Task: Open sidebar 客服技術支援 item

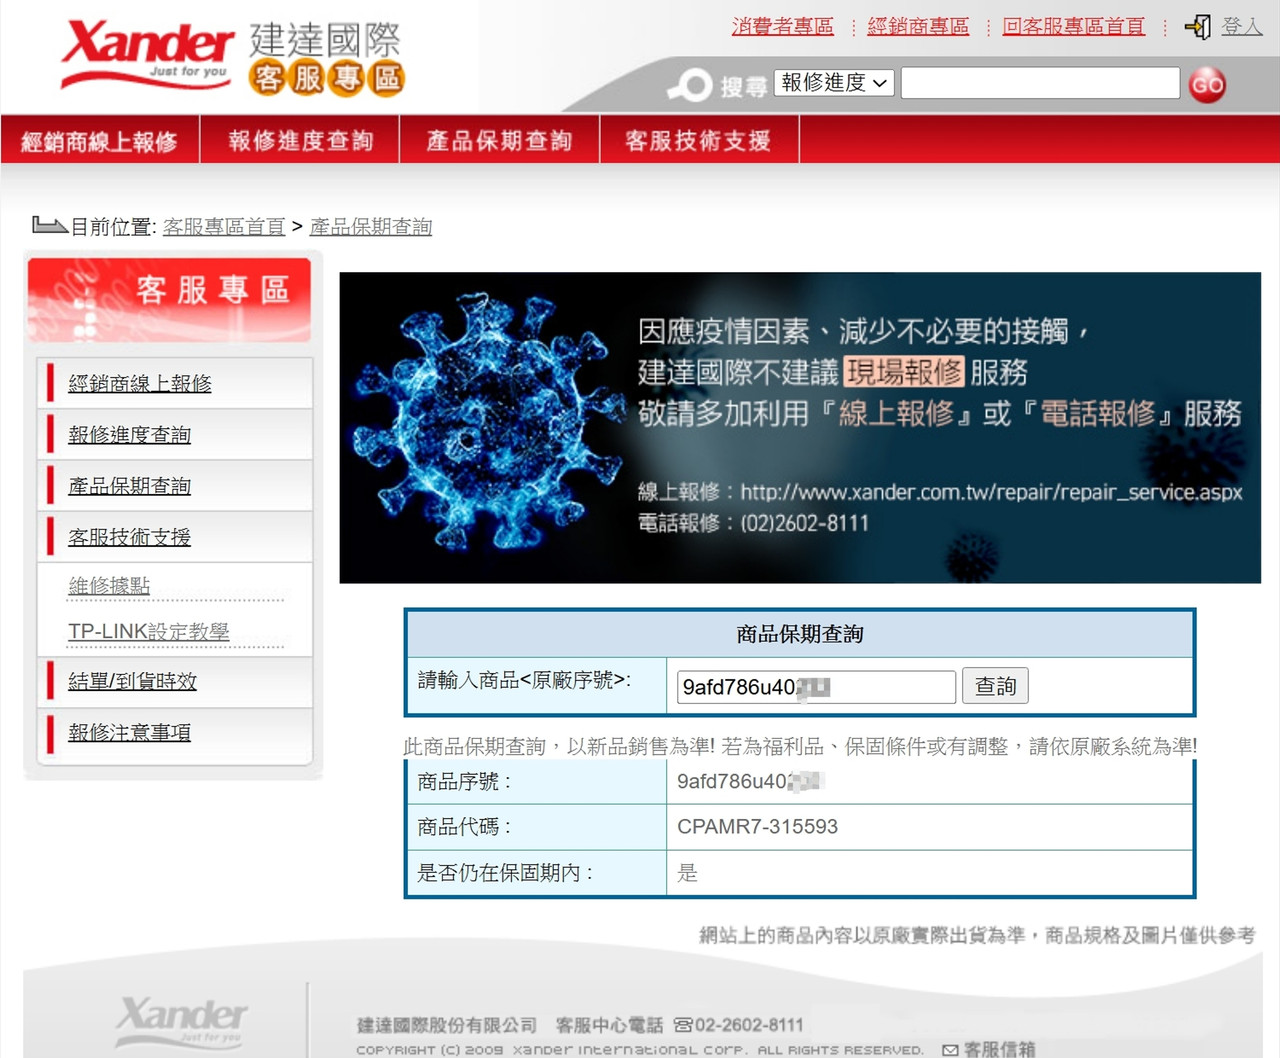Action: 129,536
